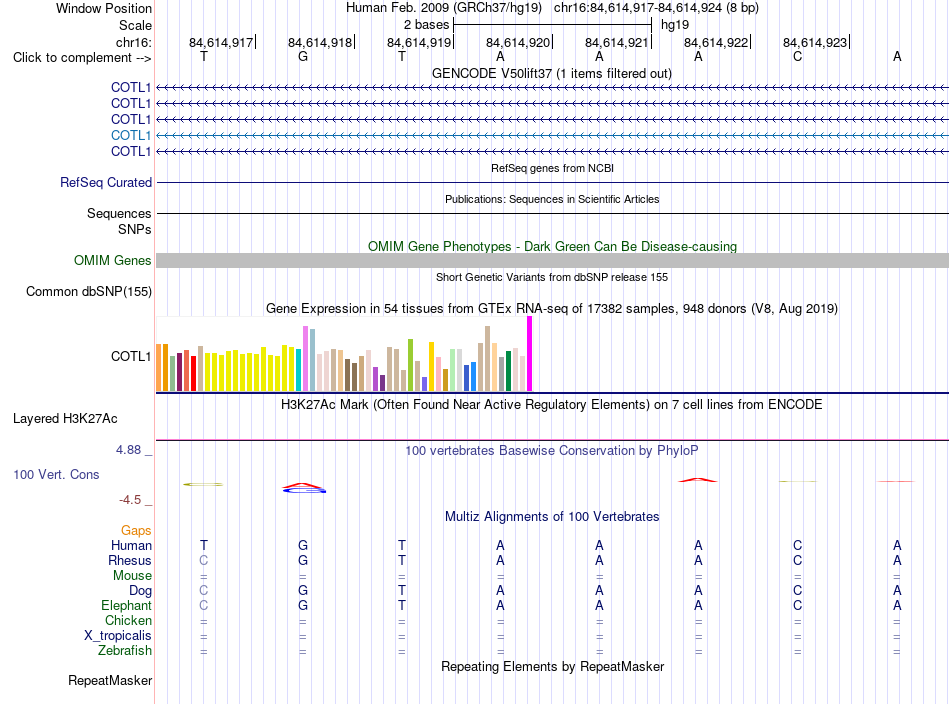Click the light-blue COTL1 transcript arrow line

(x=553, y=135)
